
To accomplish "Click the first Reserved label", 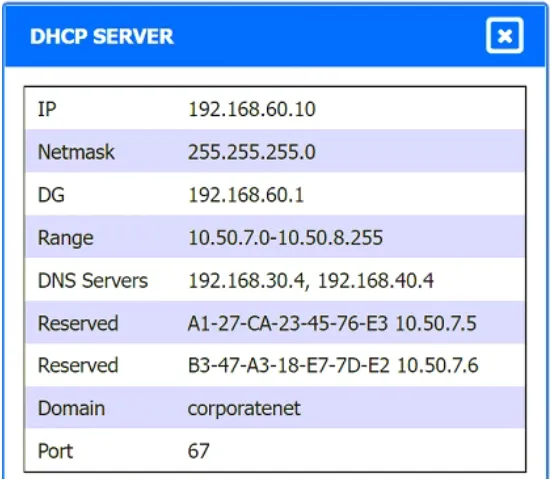I will click(78, 323).
